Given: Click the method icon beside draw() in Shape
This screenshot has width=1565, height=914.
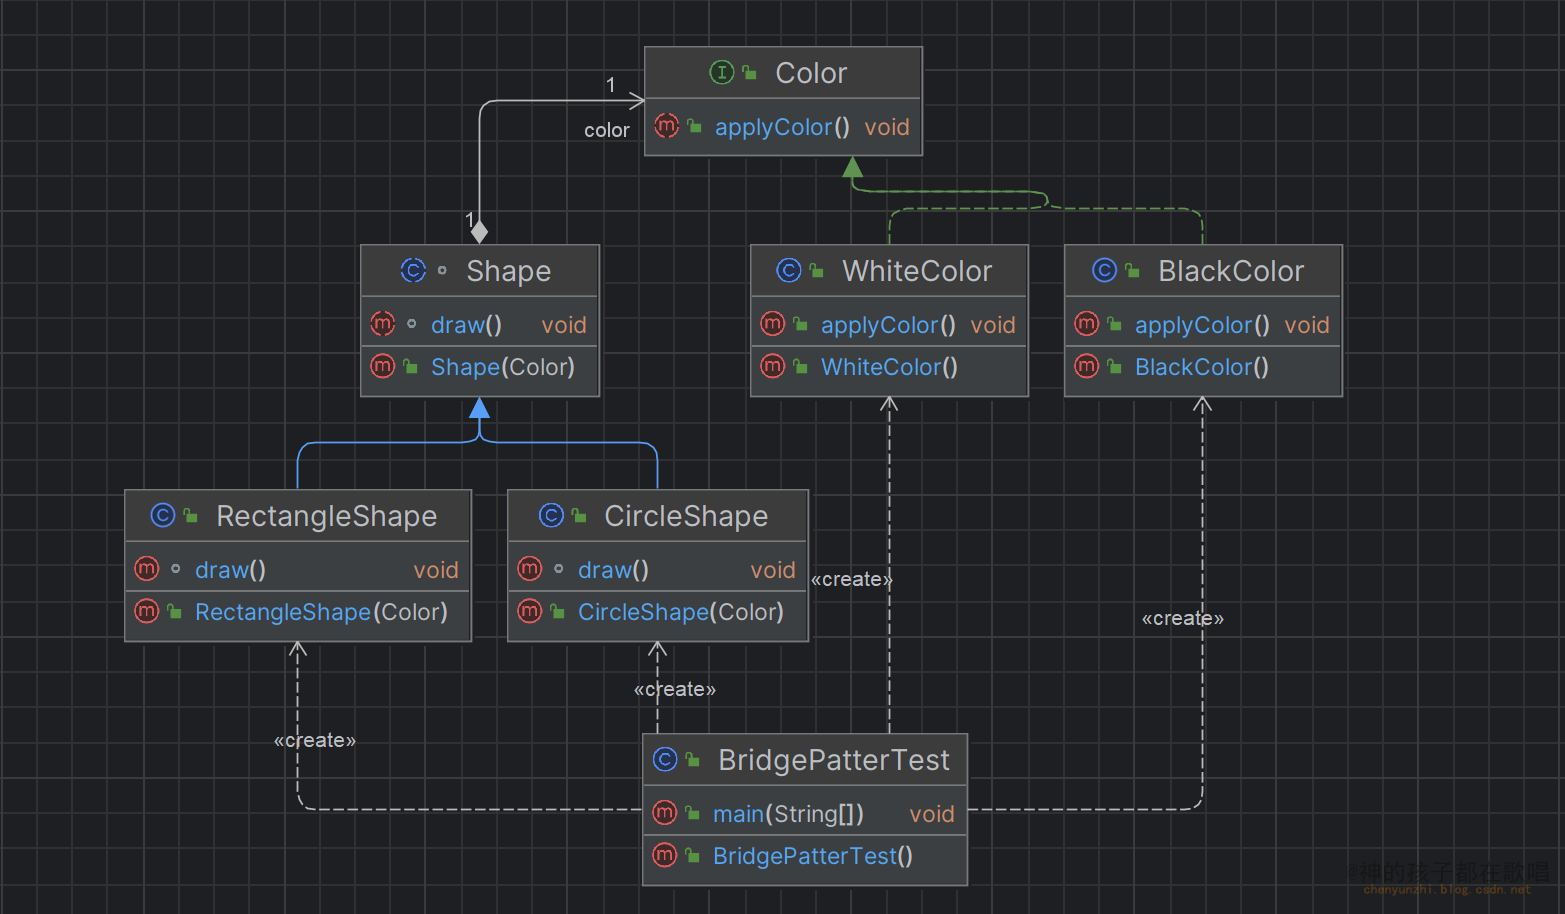Looking at the screenshot, I should (383, 324).
